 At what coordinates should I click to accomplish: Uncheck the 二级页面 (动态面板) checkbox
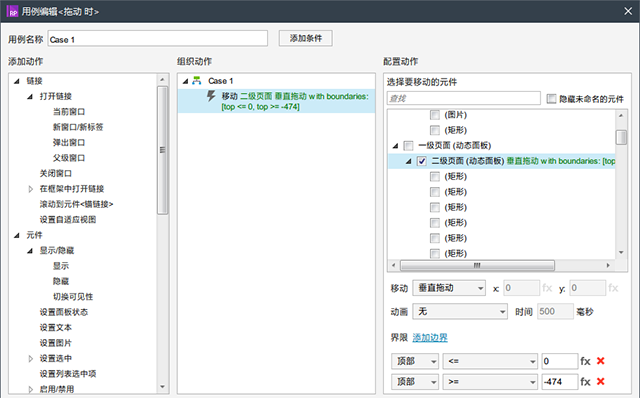coord(422,161)
